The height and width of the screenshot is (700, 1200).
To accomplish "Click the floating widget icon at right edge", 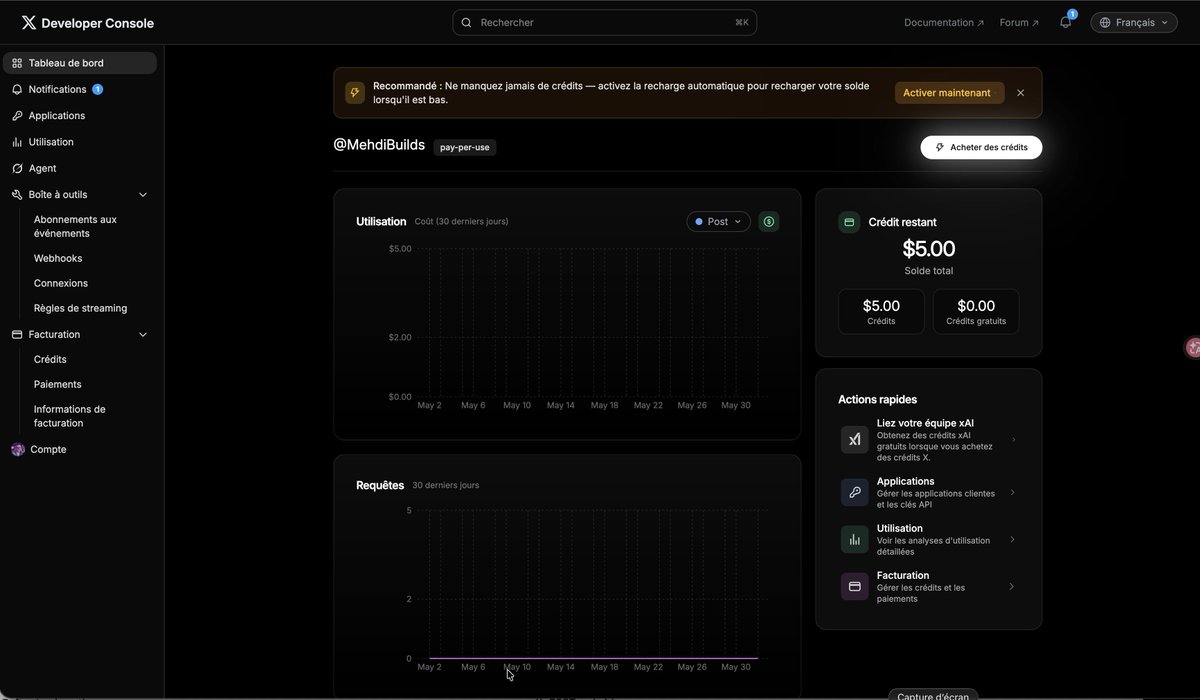I will point(1193,348).
